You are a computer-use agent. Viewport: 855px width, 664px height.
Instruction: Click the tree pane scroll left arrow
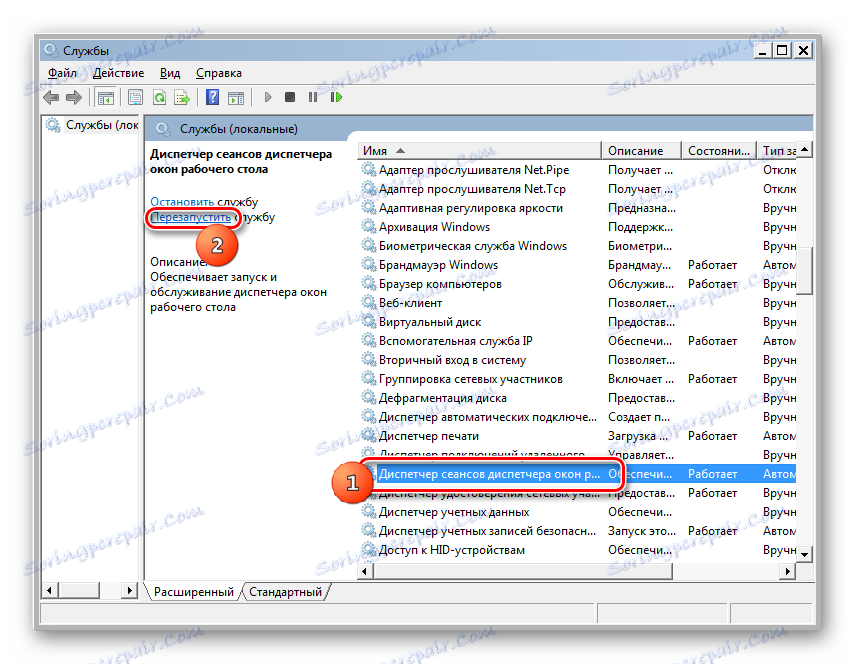coord(49,590)
